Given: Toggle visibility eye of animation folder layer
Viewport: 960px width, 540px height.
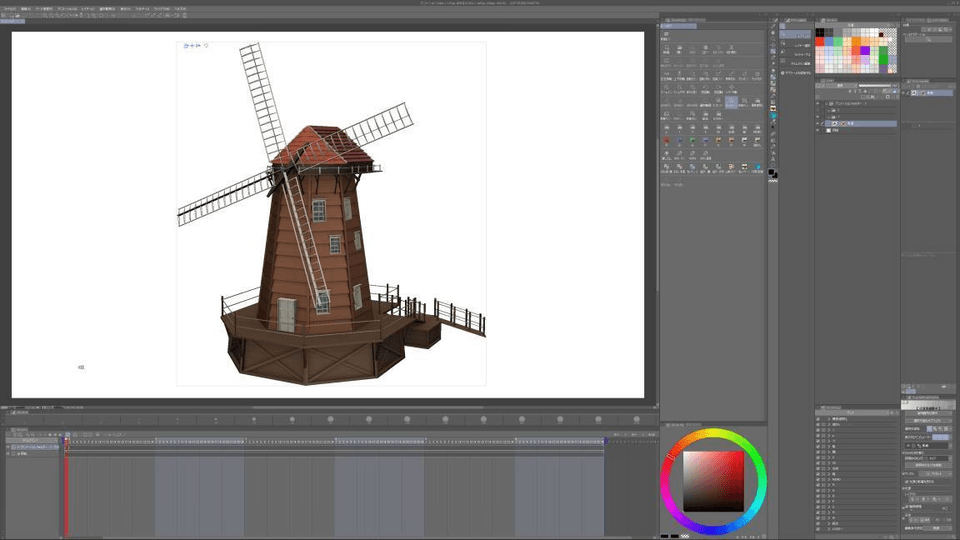Looking at the screenshot, I should 818,103.
